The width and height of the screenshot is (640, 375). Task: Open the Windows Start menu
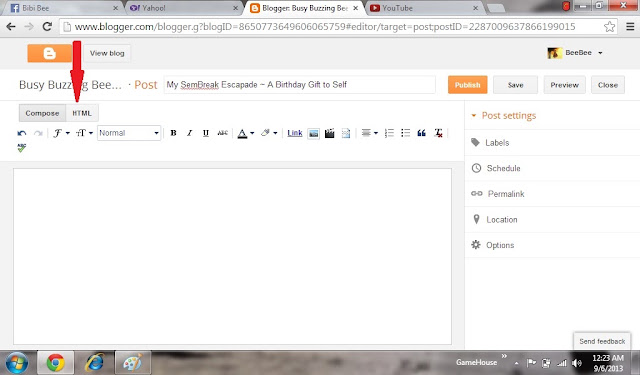pyautogui.click(x=16, y=362)
